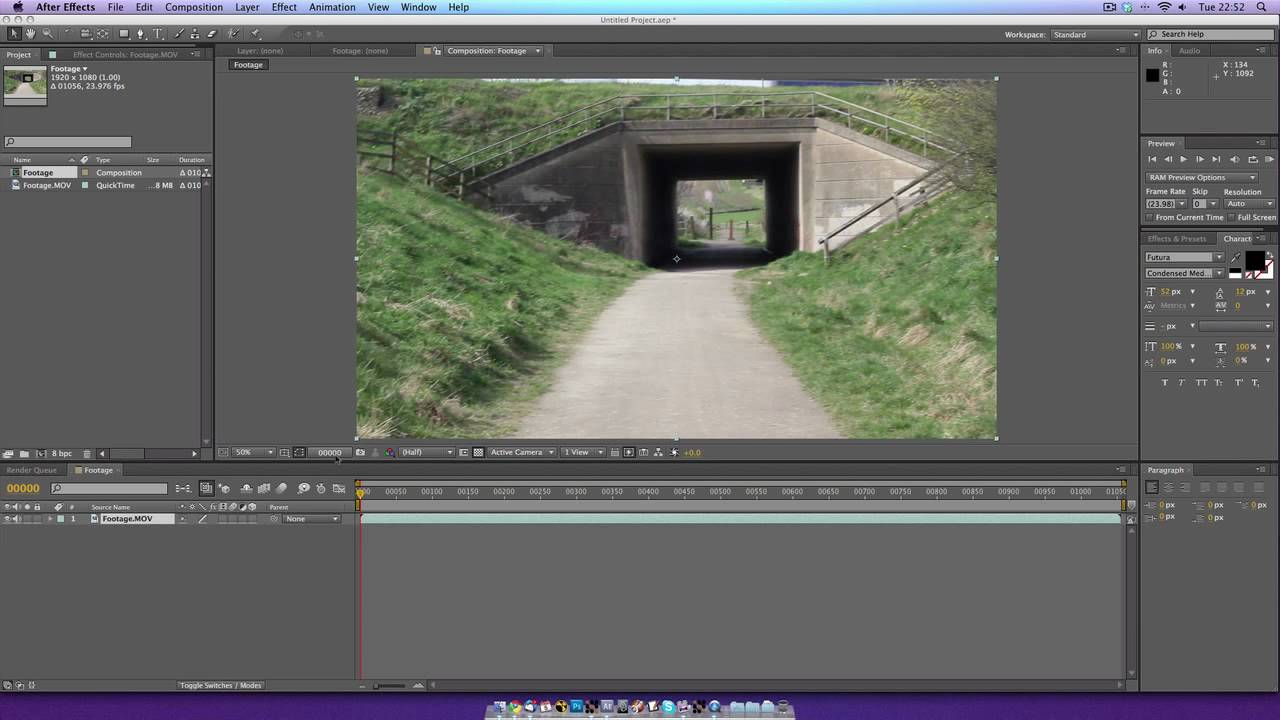The image size is (1280, 720).
Task: Select the Zoom magnifier tool
Action: 48,34
